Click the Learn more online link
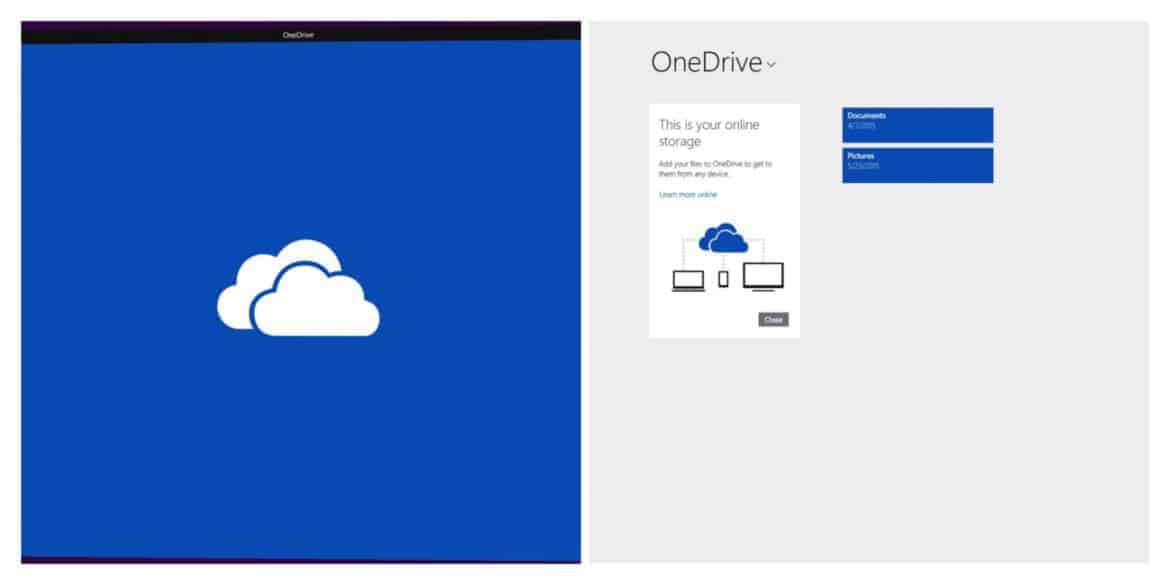Viewport: 1170px width, 585px height. tap(688, 195)
